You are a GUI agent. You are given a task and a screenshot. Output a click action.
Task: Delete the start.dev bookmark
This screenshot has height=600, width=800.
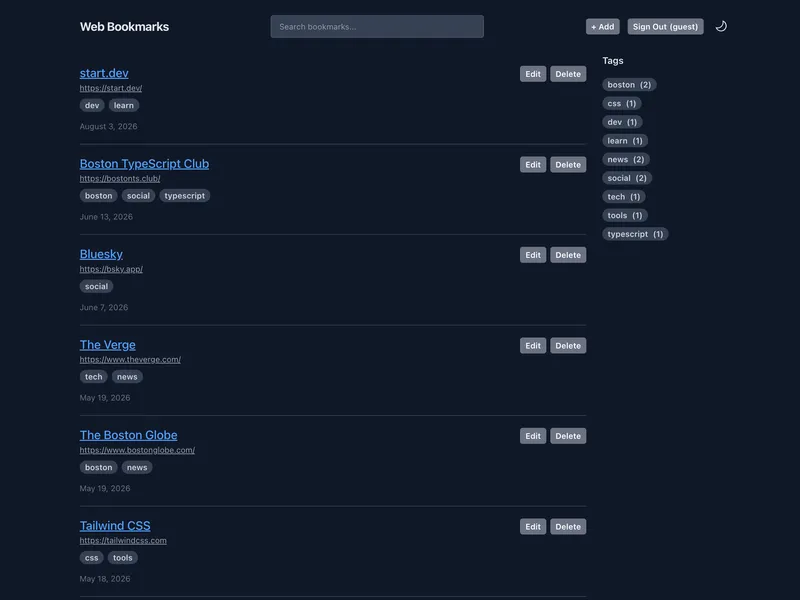pos(568,74)
